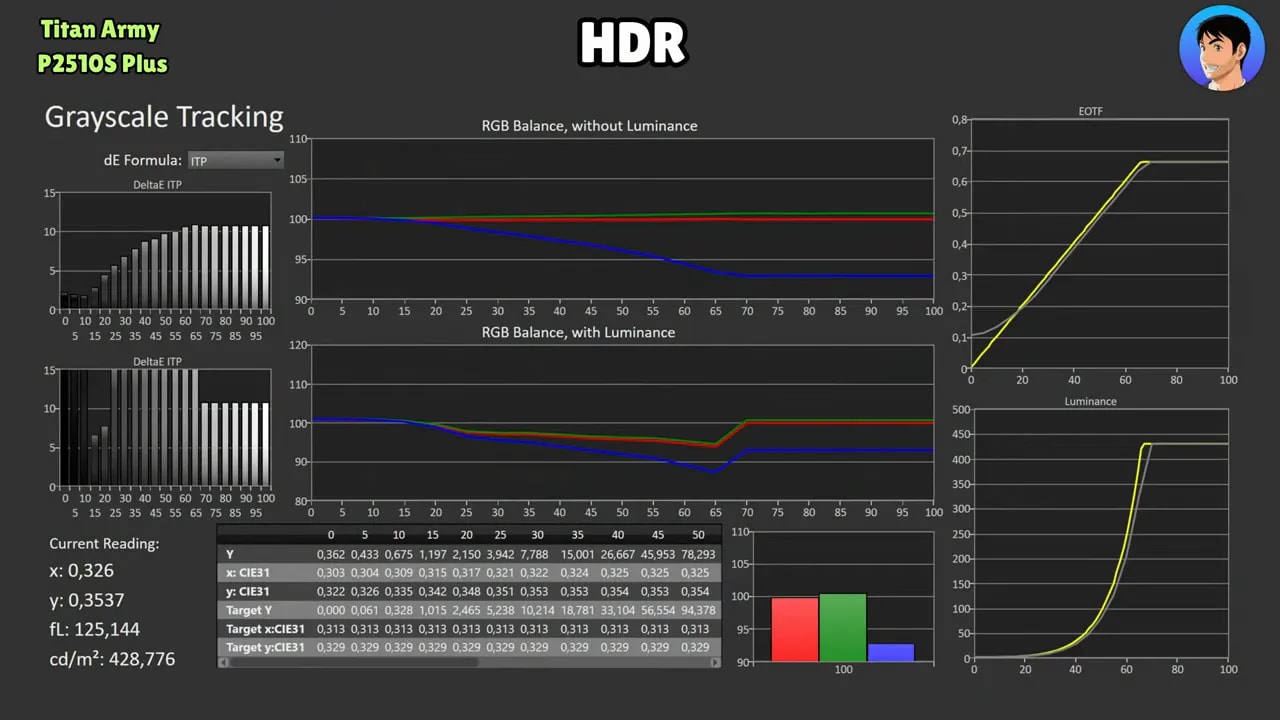1280x720 pixels.
Task: Click the Current Reading label
Action: point(104,544)
